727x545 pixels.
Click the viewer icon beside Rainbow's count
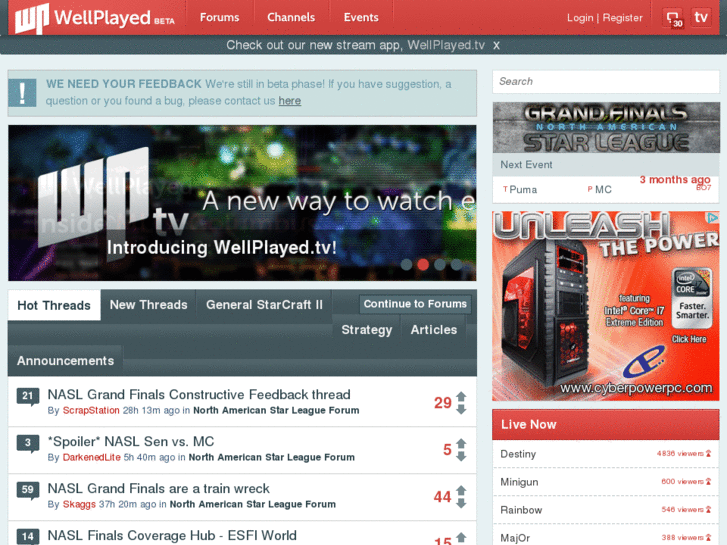[708, 509]
